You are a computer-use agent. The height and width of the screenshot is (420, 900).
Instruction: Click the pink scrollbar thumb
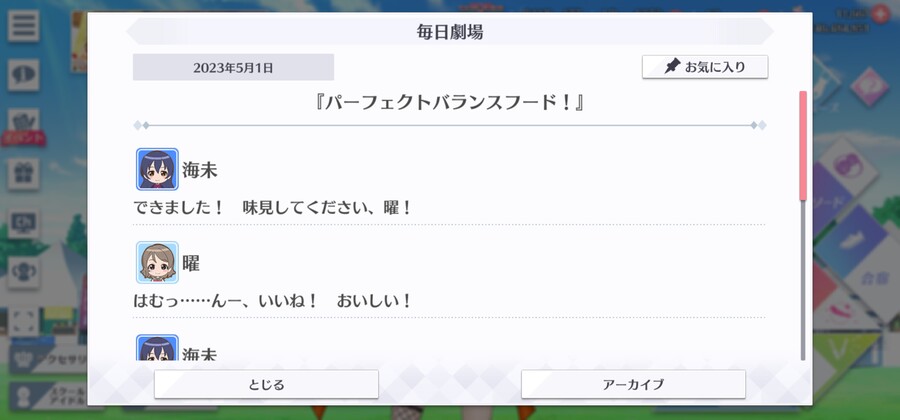tap(803, 146)
